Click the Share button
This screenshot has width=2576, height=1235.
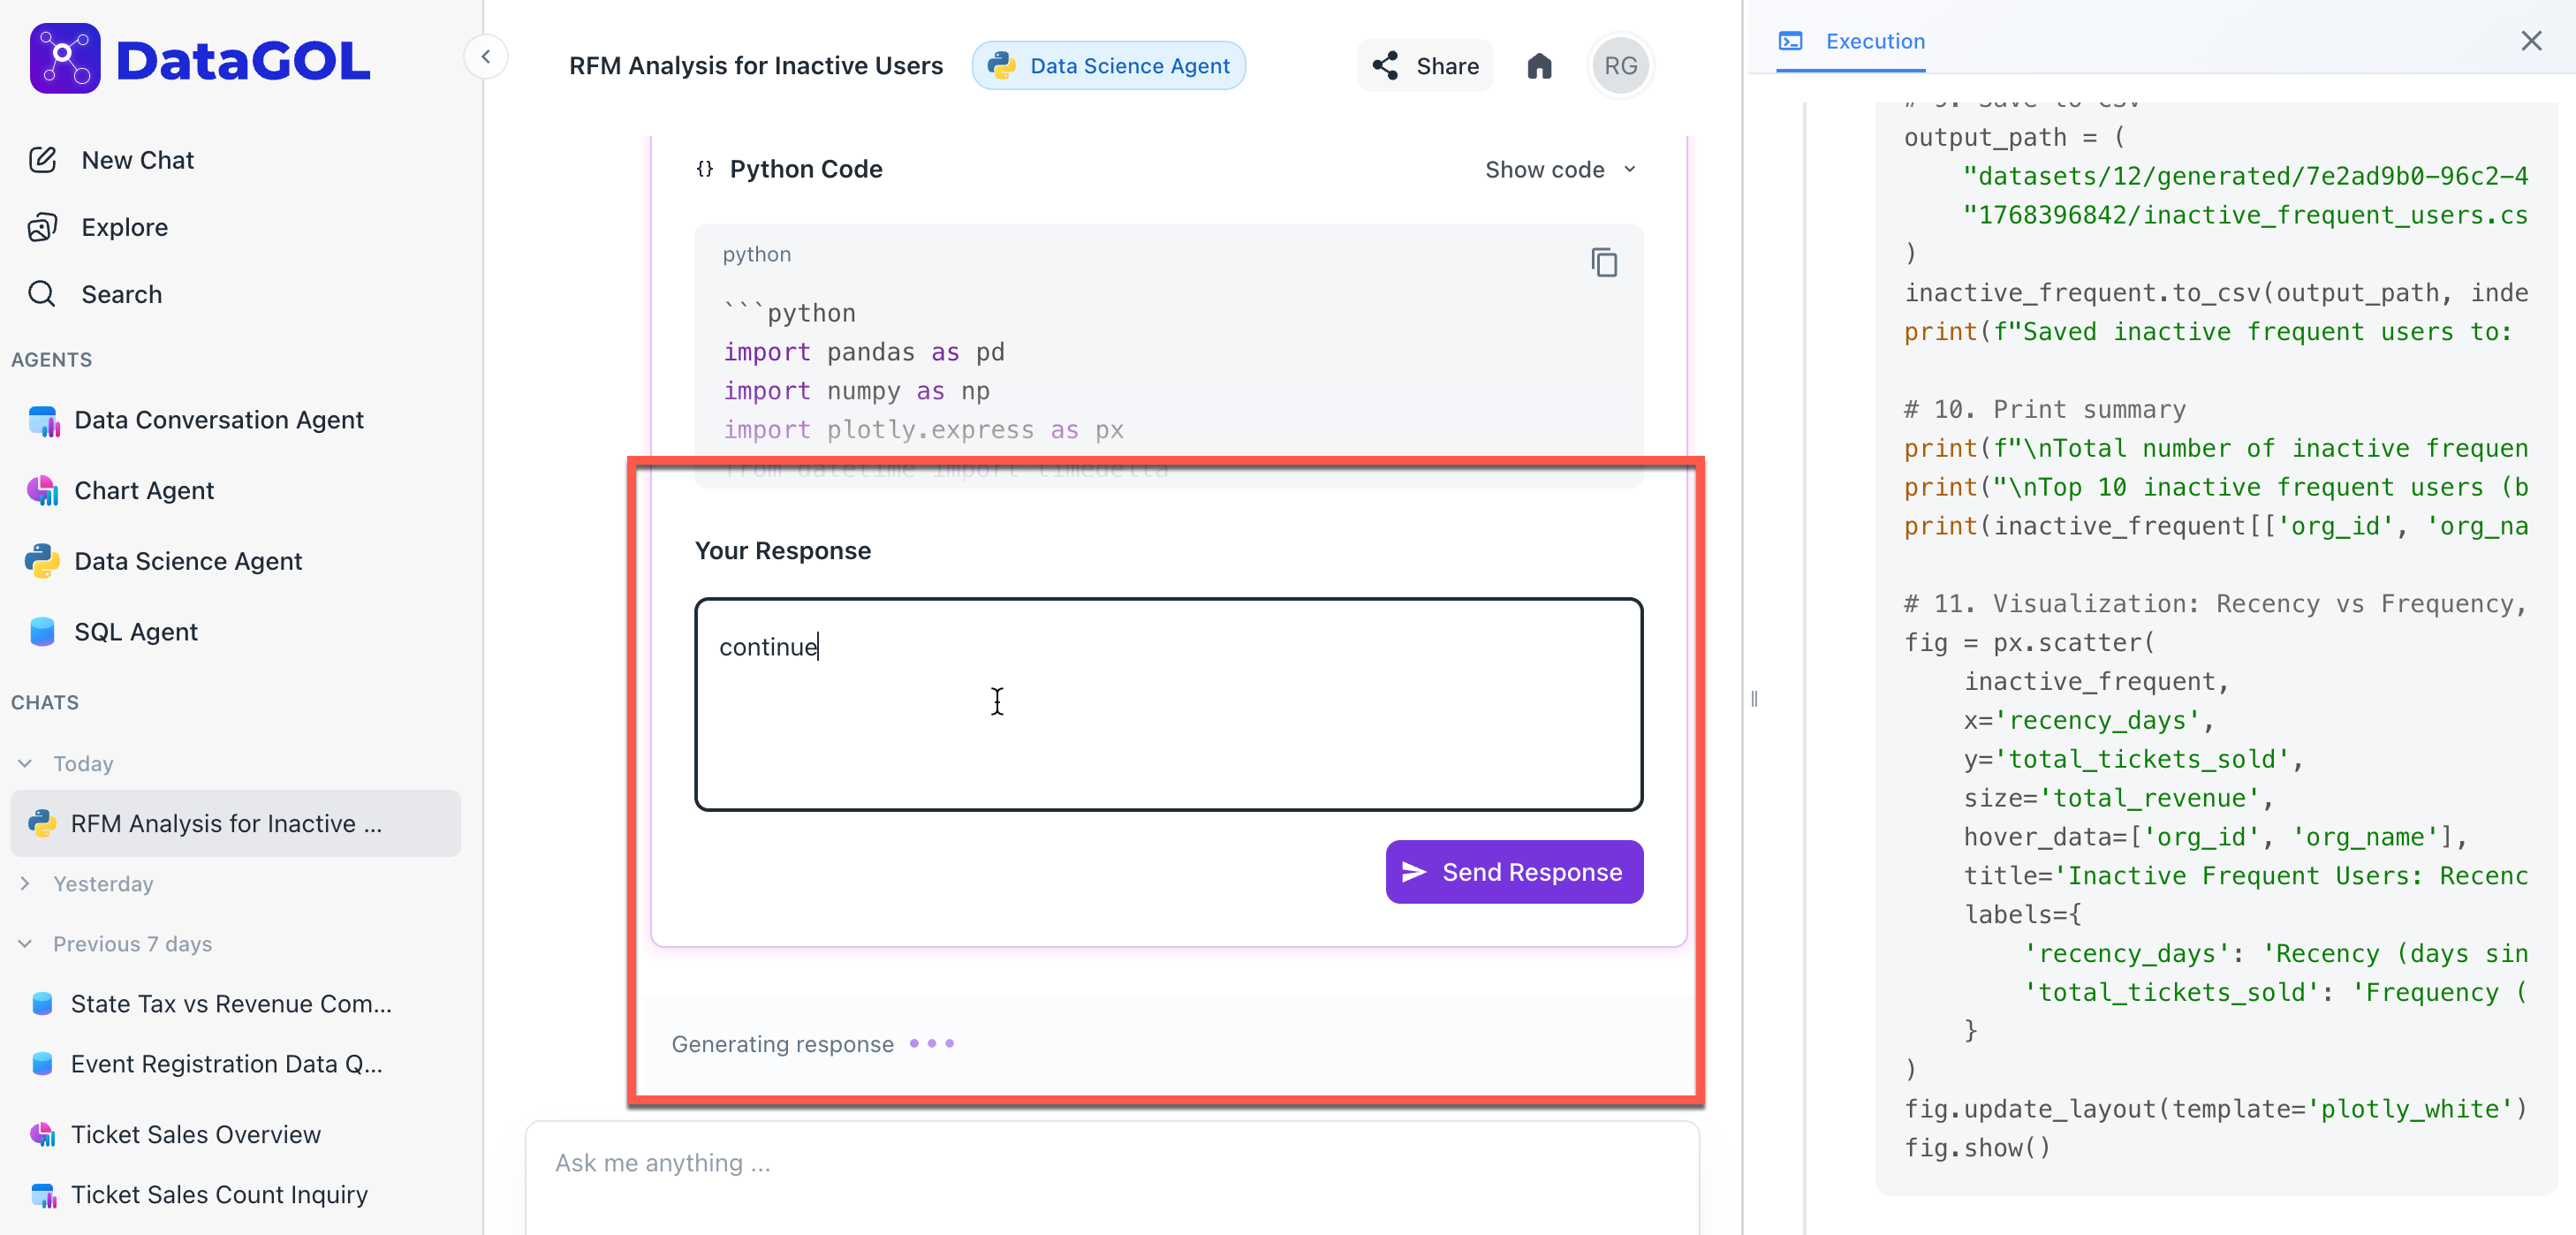[1425, 66]
